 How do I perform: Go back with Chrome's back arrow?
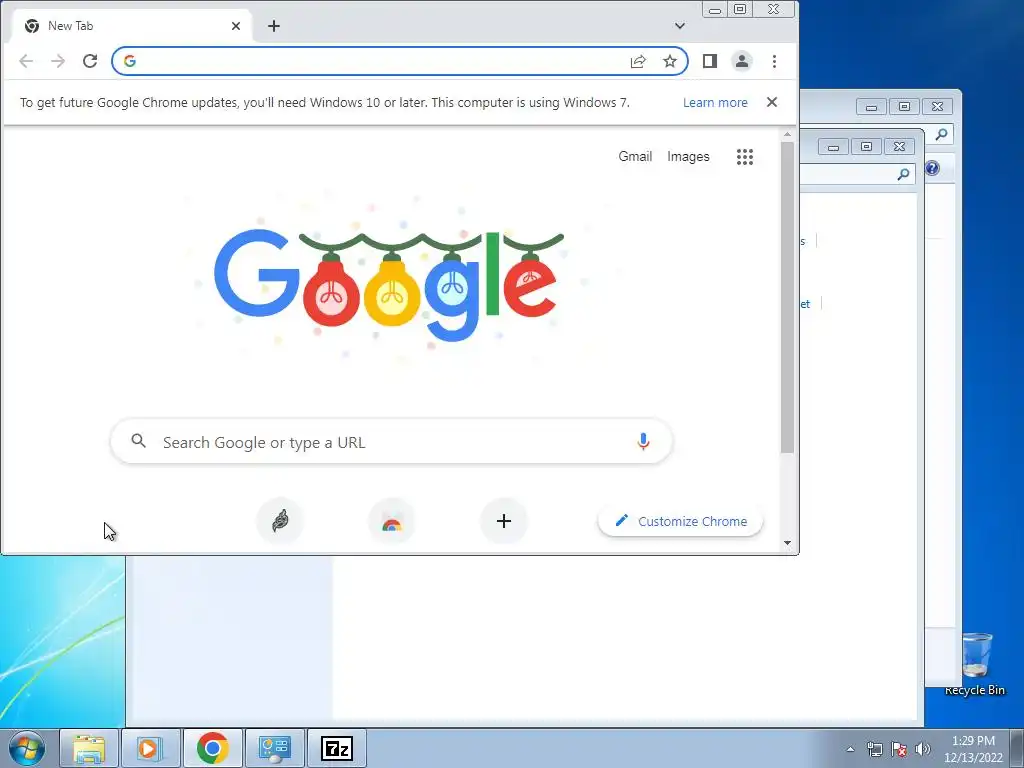coord(26,61)
